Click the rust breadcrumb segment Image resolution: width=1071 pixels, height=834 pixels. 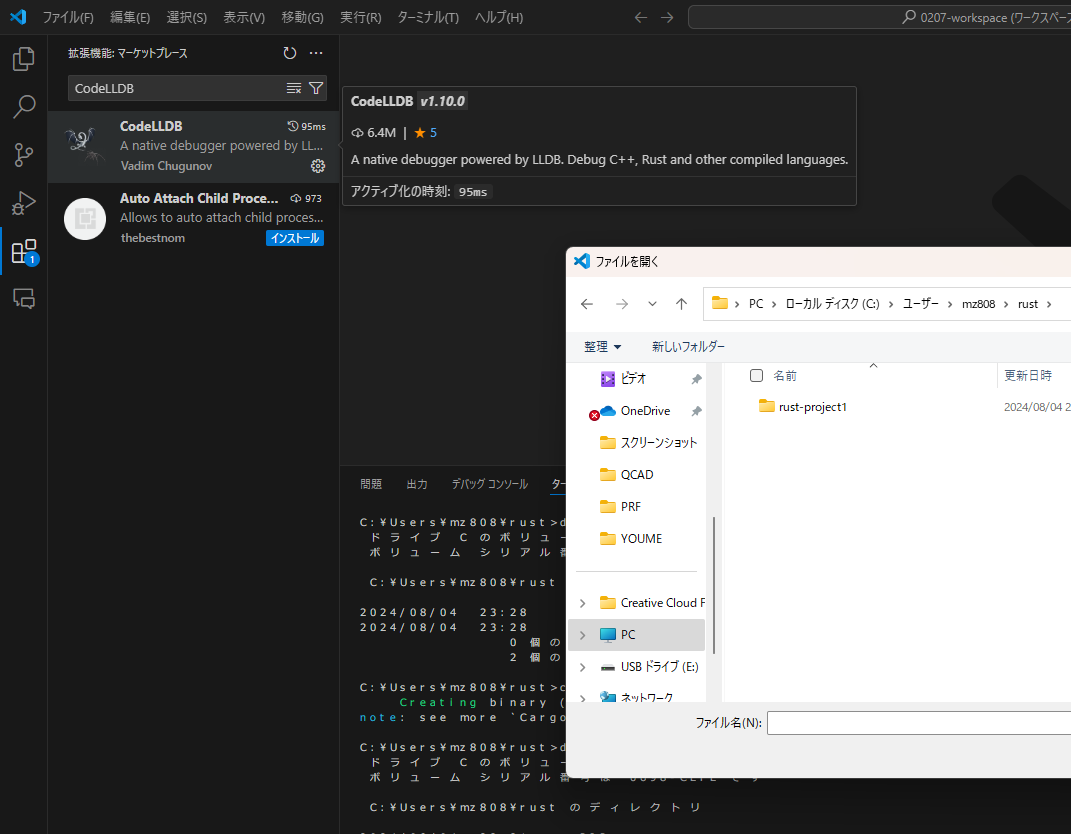click(x=1027, y=304)
